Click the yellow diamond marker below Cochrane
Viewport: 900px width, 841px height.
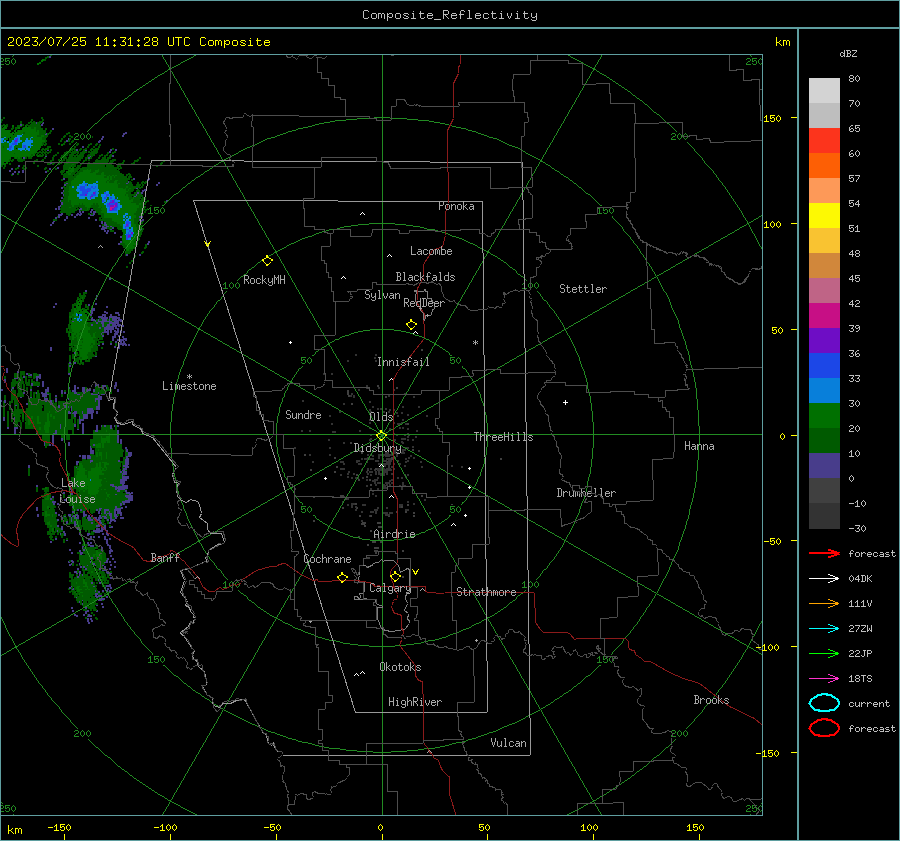342,577
